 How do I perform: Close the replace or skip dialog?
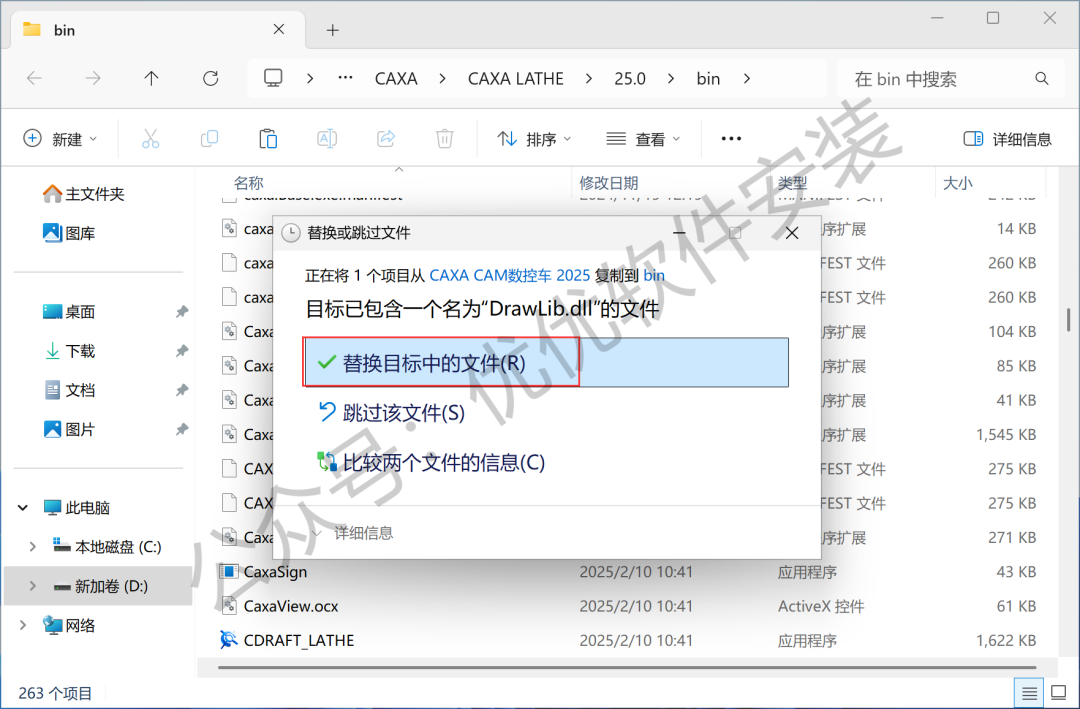792,233
